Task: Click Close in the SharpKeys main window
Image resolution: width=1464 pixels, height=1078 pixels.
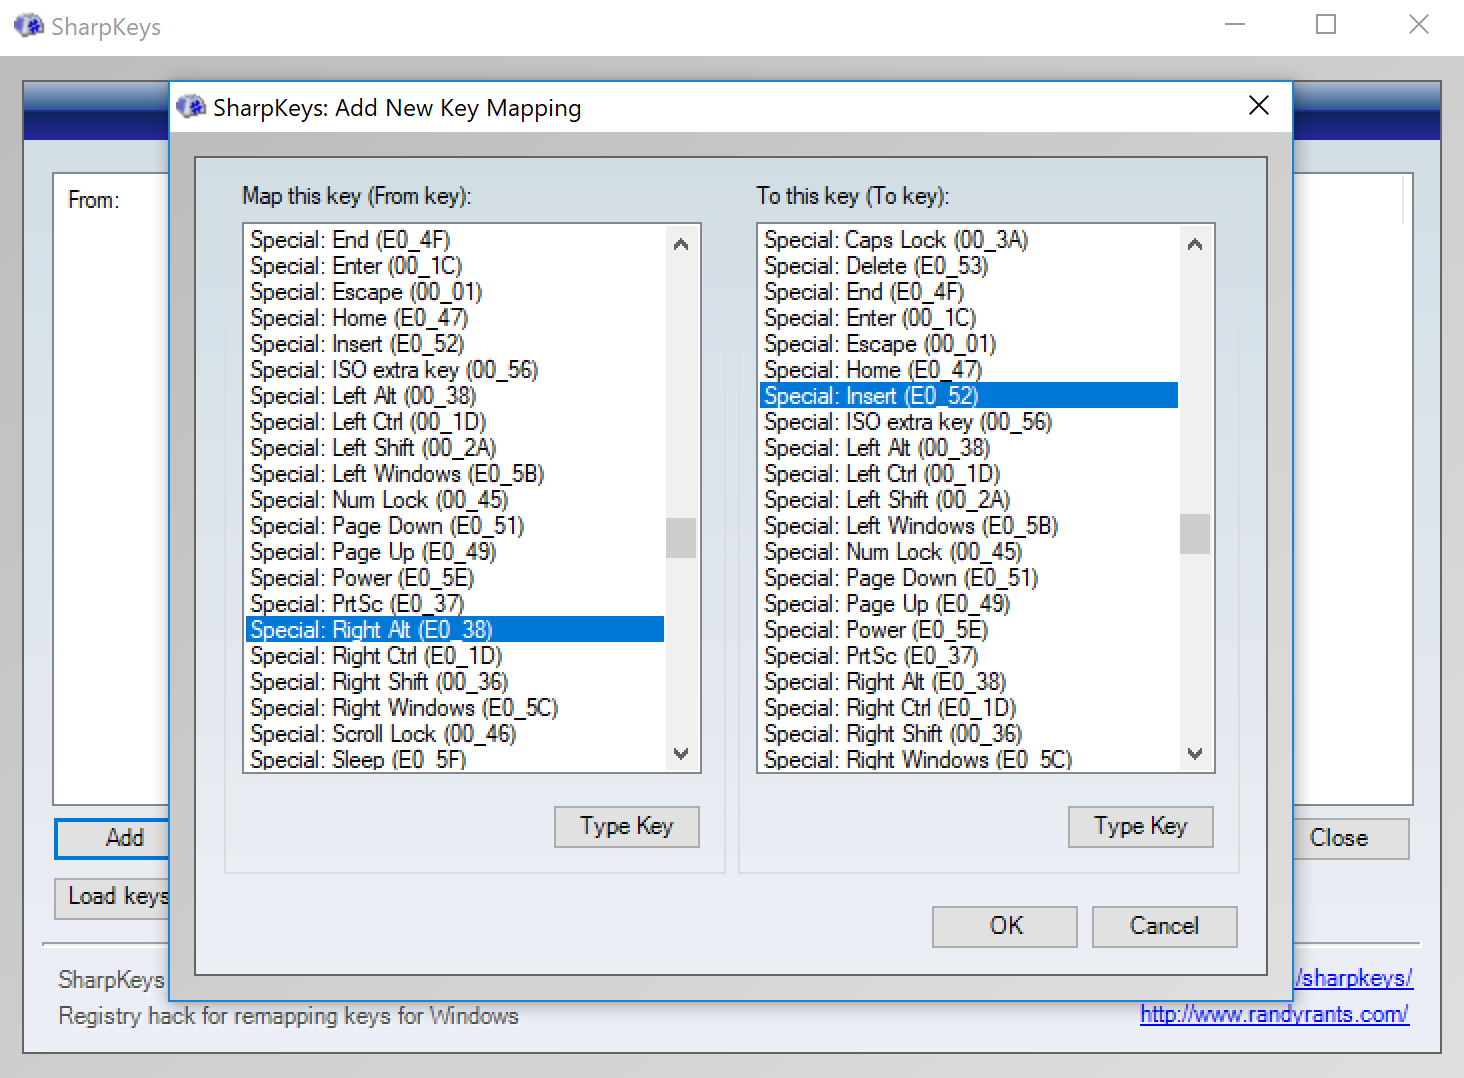Action: [x=1351, y=839]
